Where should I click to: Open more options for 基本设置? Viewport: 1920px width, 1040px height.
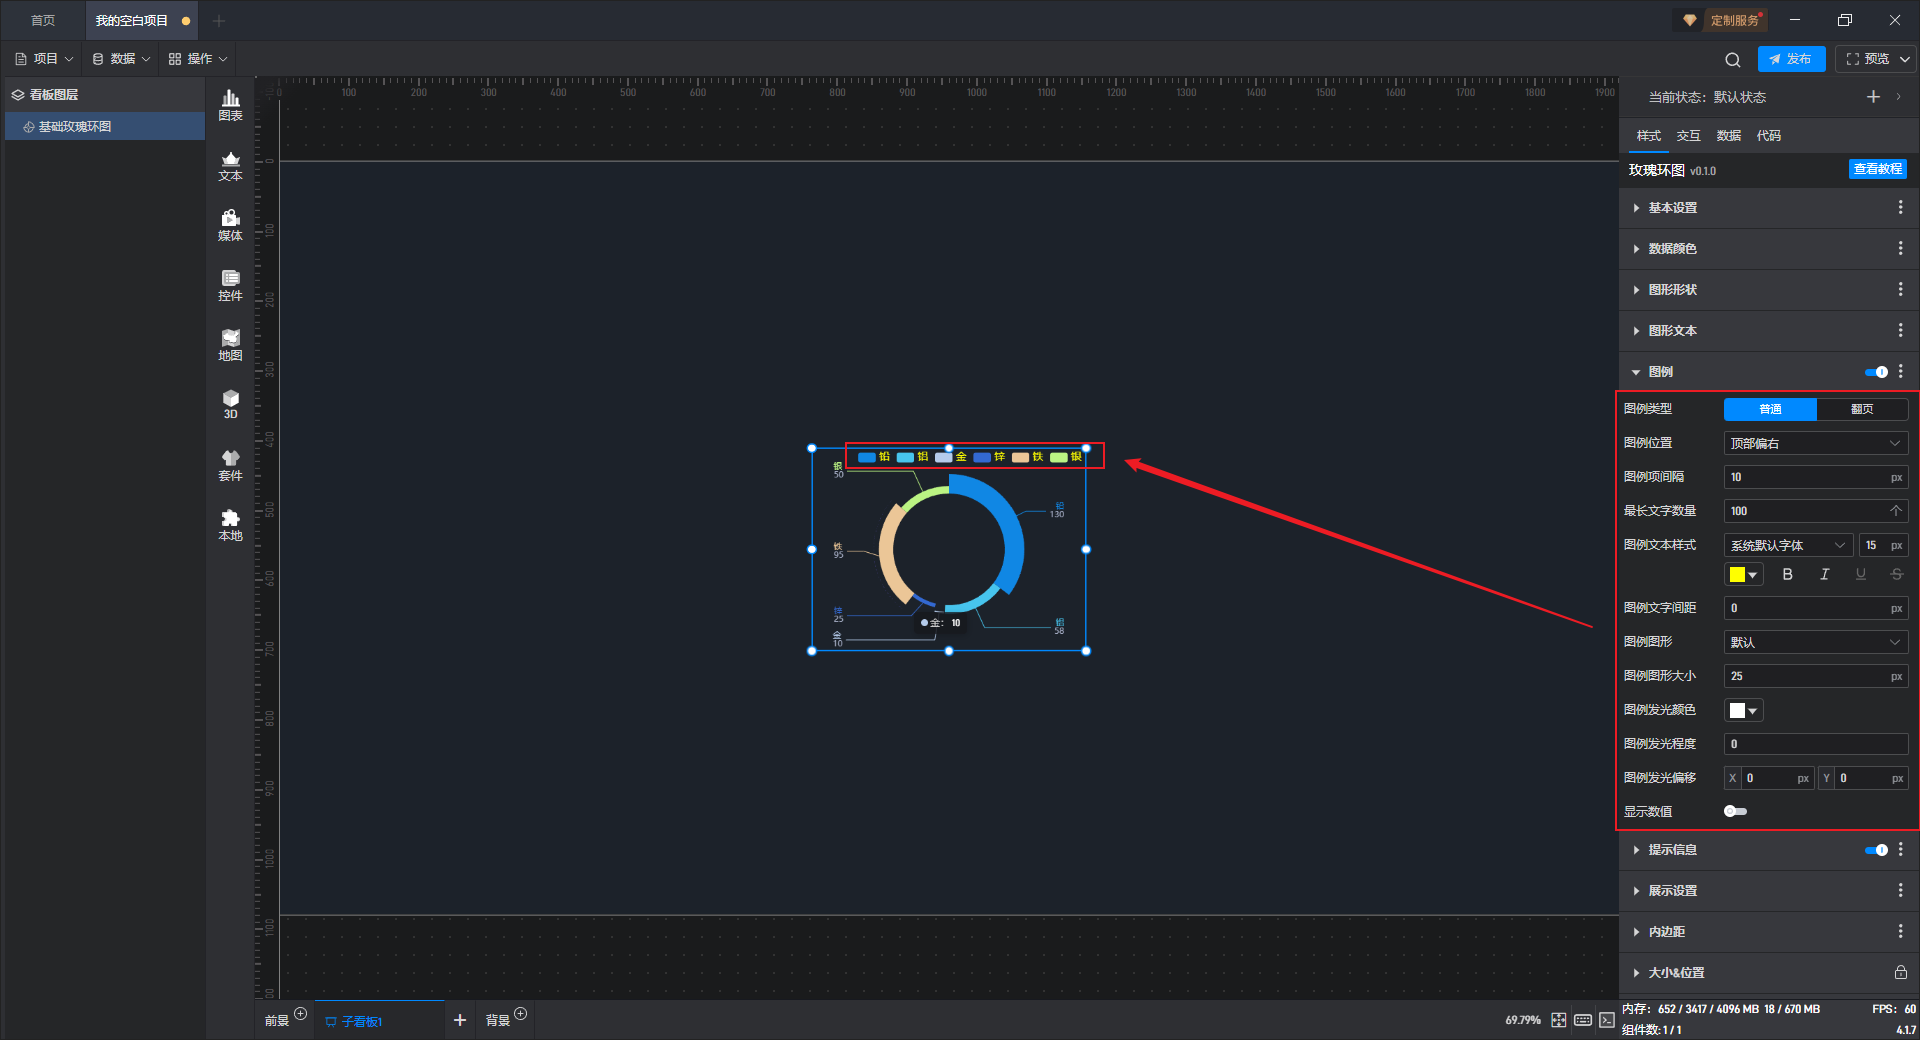click(1900, 207)
